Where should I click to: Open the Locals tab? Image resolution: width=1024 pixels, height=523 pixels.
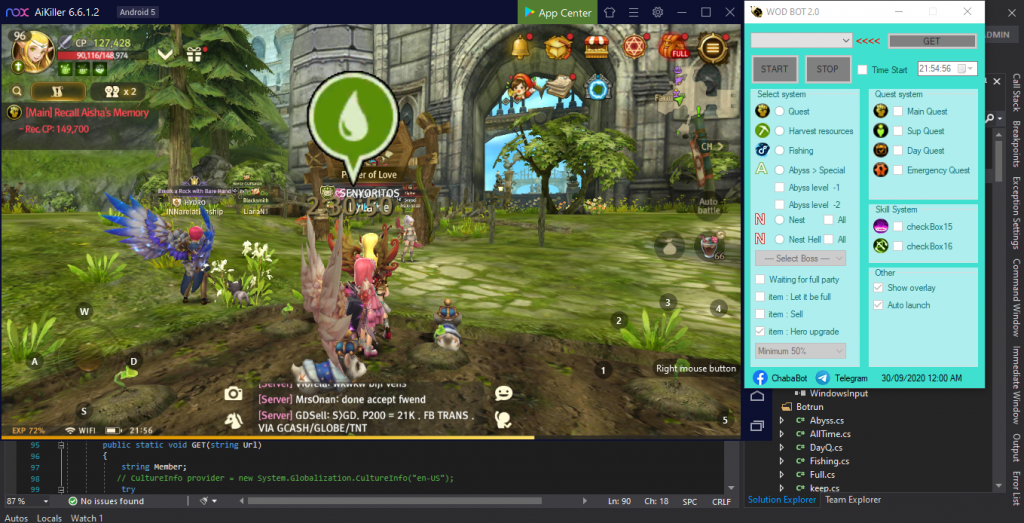click(x=49, y=518)
